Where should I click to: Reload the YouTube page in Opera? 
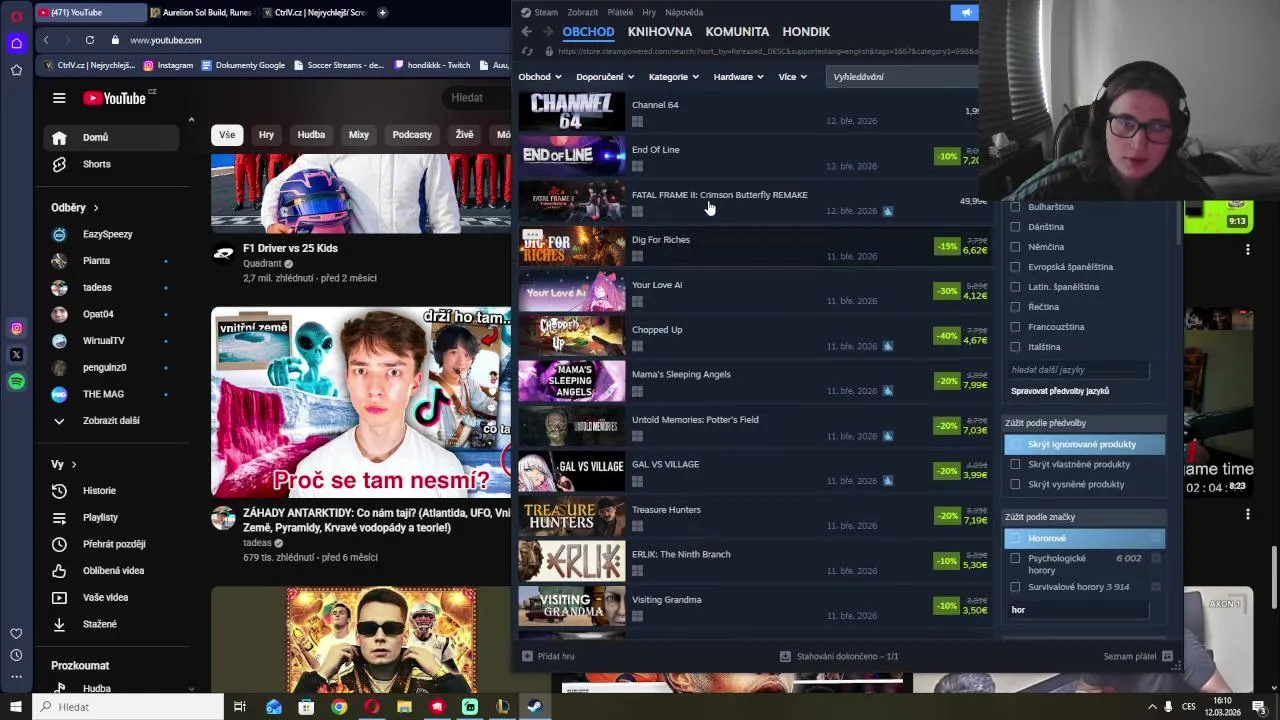click(89, 40)
